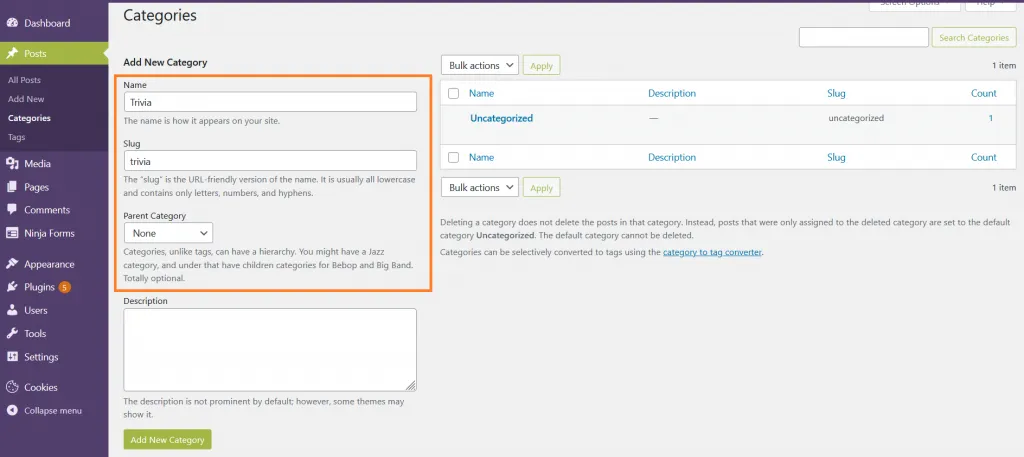Click the Plugins update count badge
Viewport: 1024px width, 457px height.
64,287
